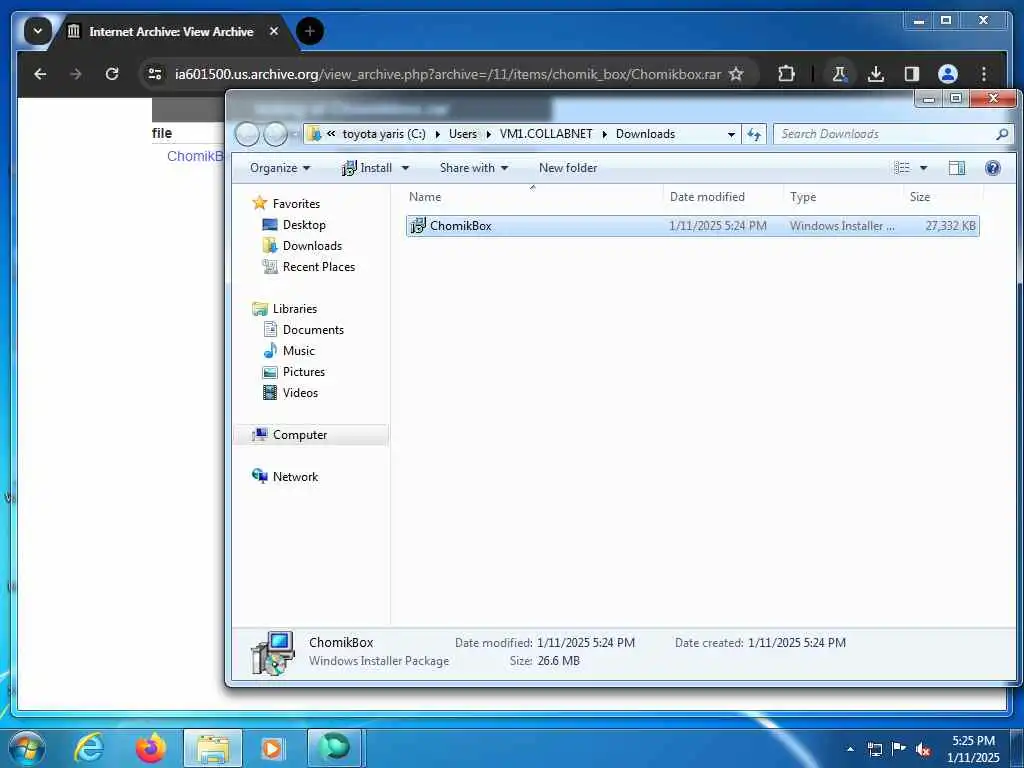This screenshot has width=1024, height=768.
Task: Click the Search Downloads box
Action: pos(893,134)
